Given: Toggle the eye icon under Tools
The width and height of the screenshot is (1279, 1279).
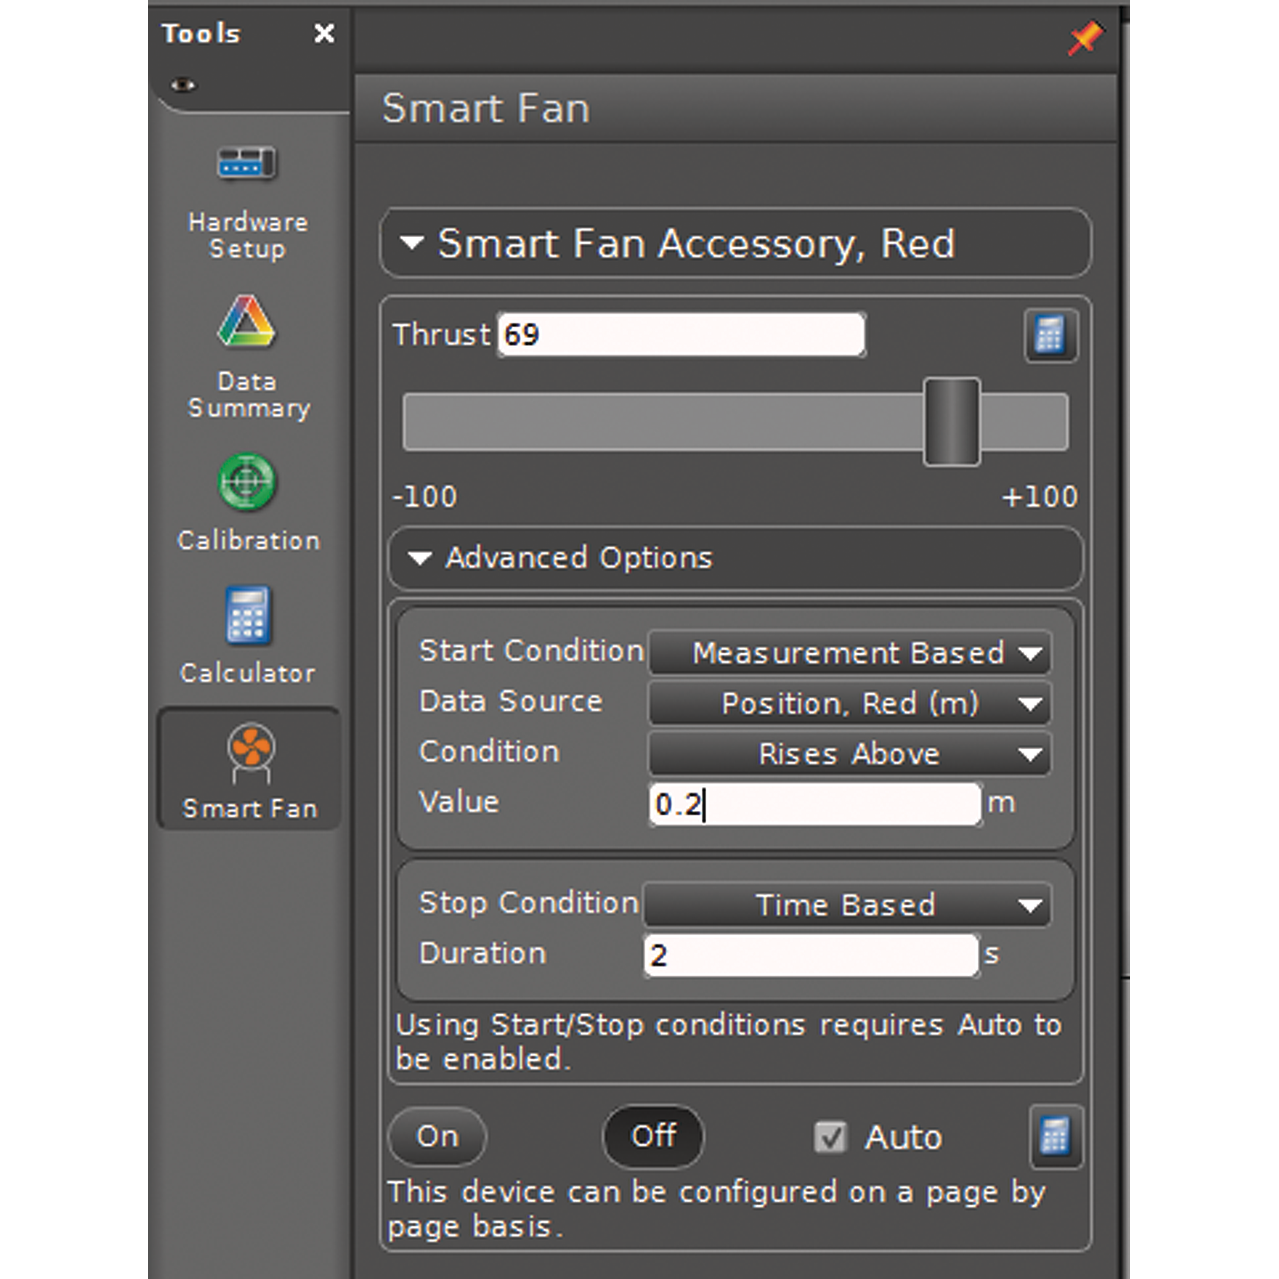Looking at the screenshot, I should pyautogui.click(x=183, y=85).
